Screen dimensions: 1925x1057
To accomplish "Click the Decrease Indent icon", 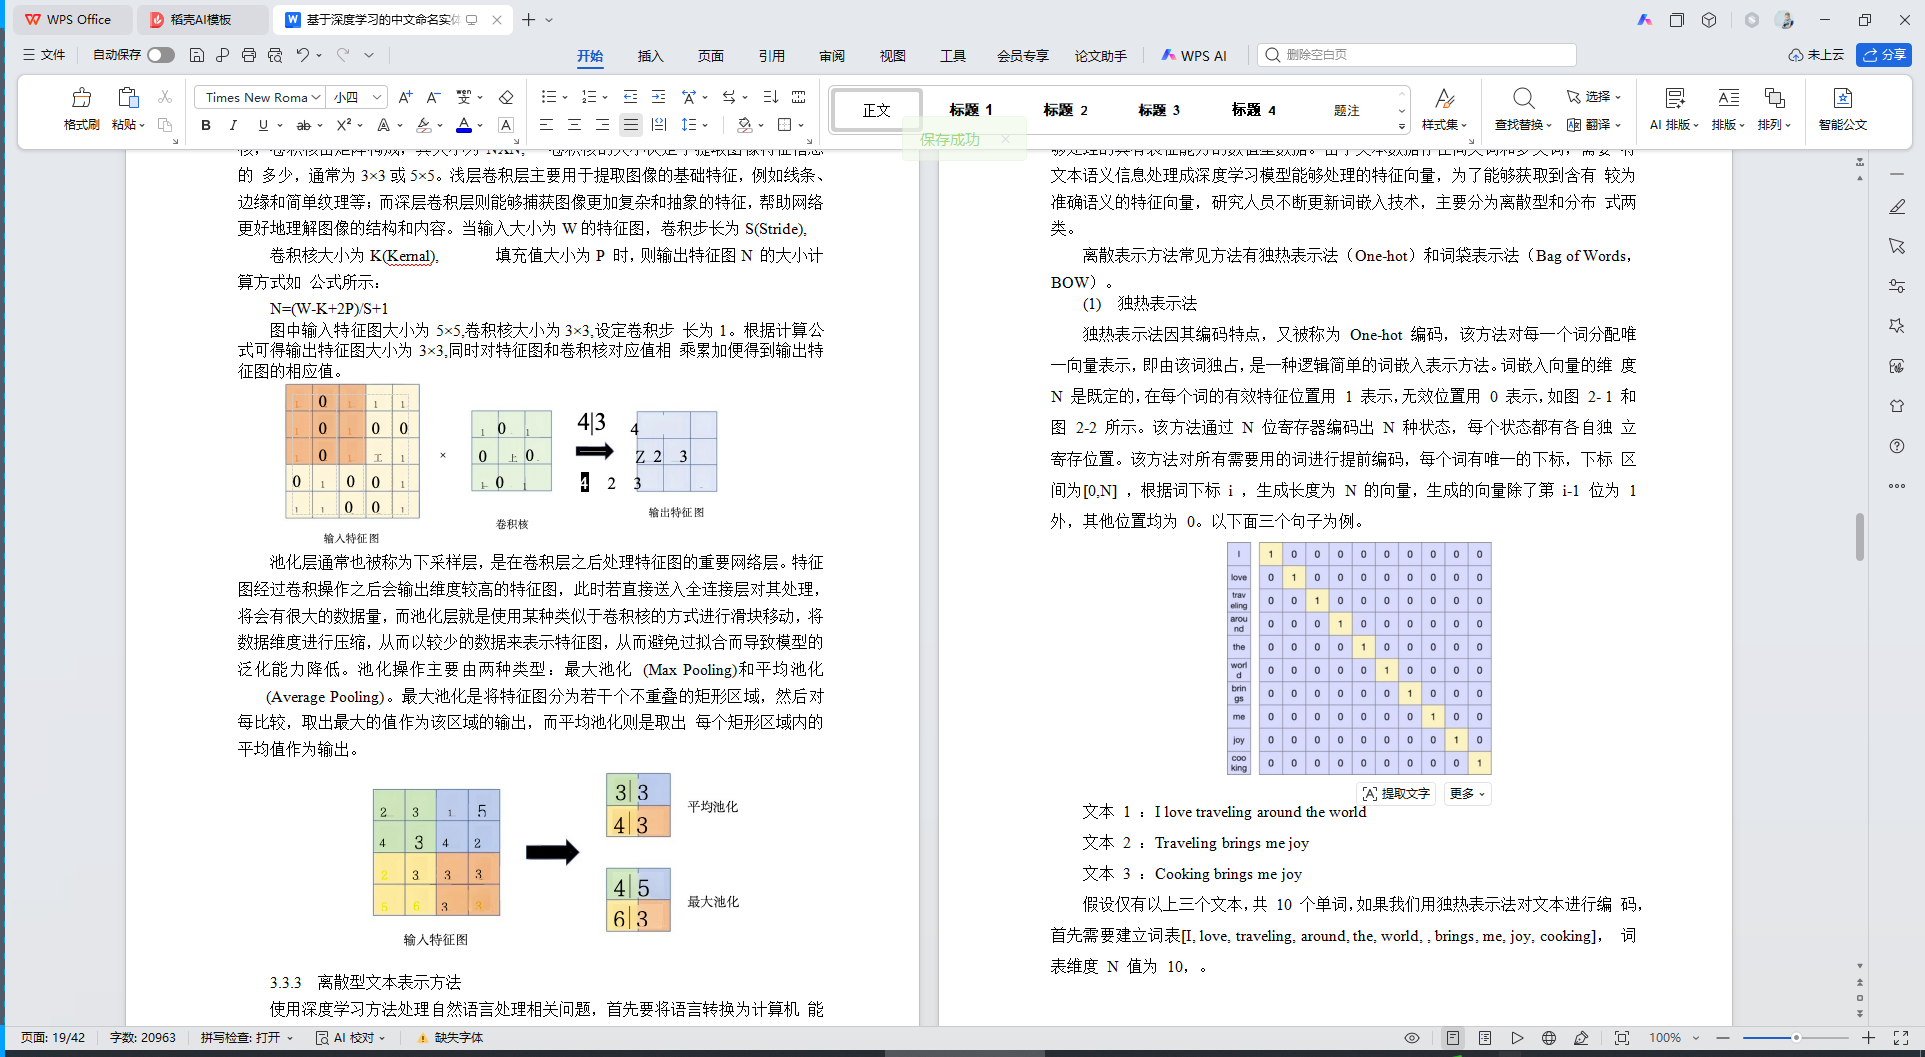I will tap(630, 97).
